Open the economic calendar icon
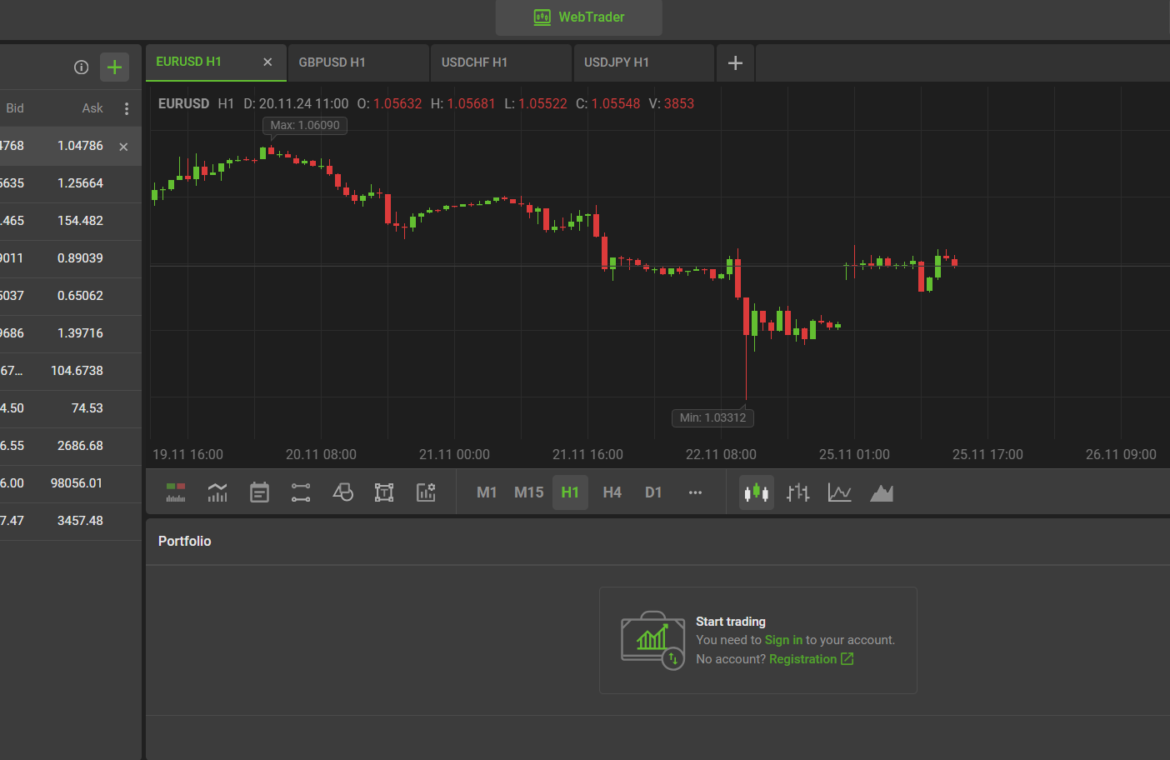 (x=259, y=492)
